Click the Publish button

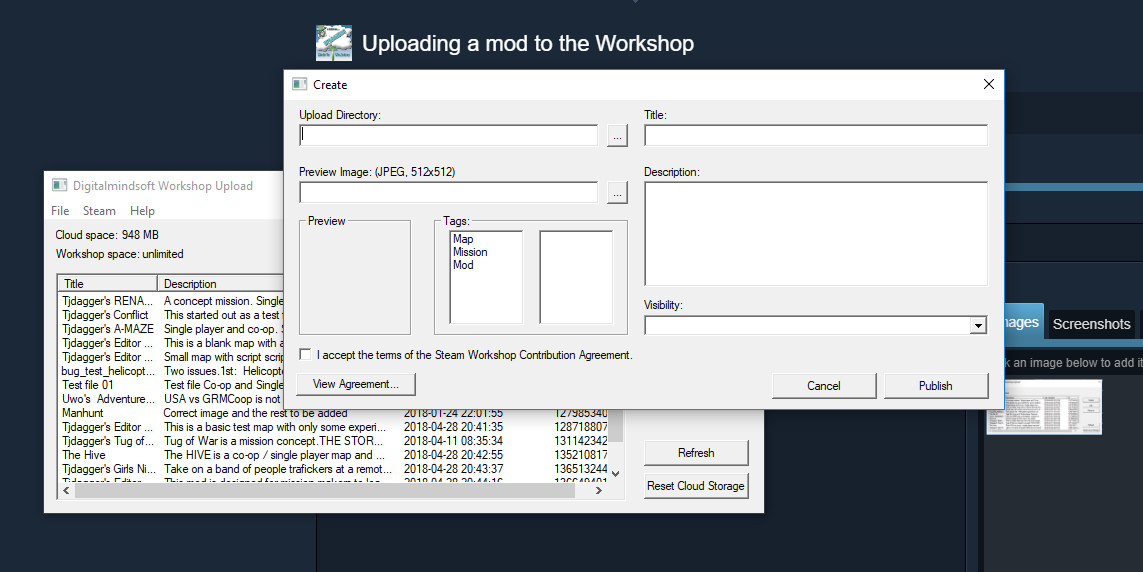click(935, 385)
